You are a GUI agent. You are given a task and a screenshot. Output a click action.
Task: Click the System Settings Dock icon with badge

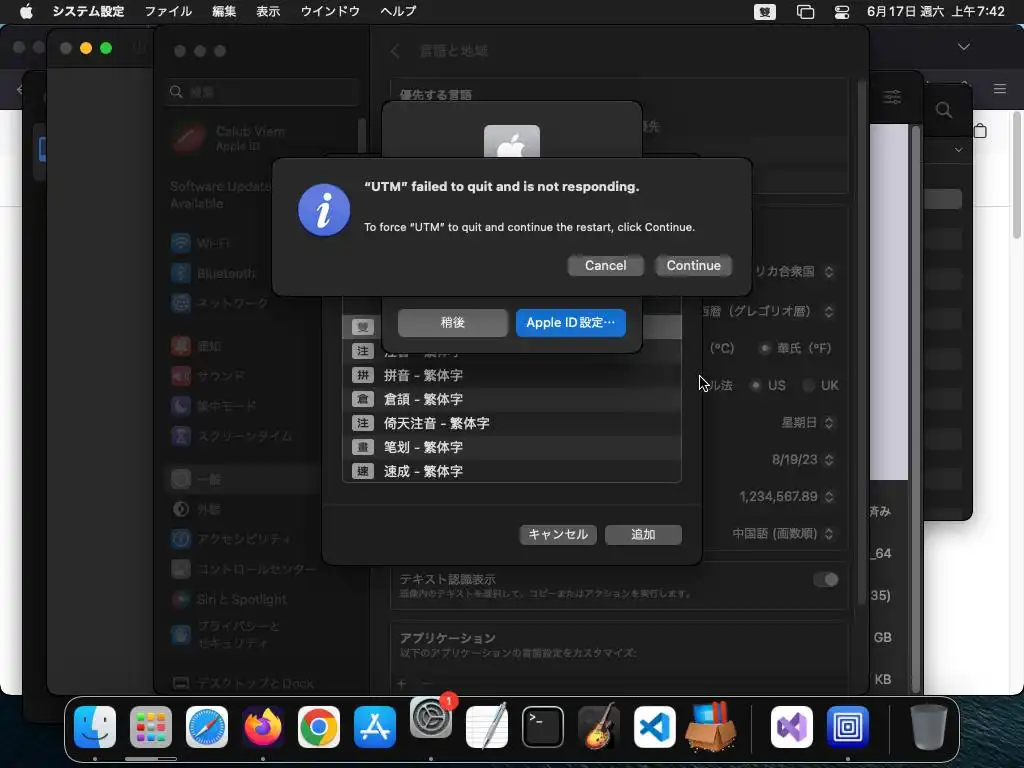tap(431, 718)
